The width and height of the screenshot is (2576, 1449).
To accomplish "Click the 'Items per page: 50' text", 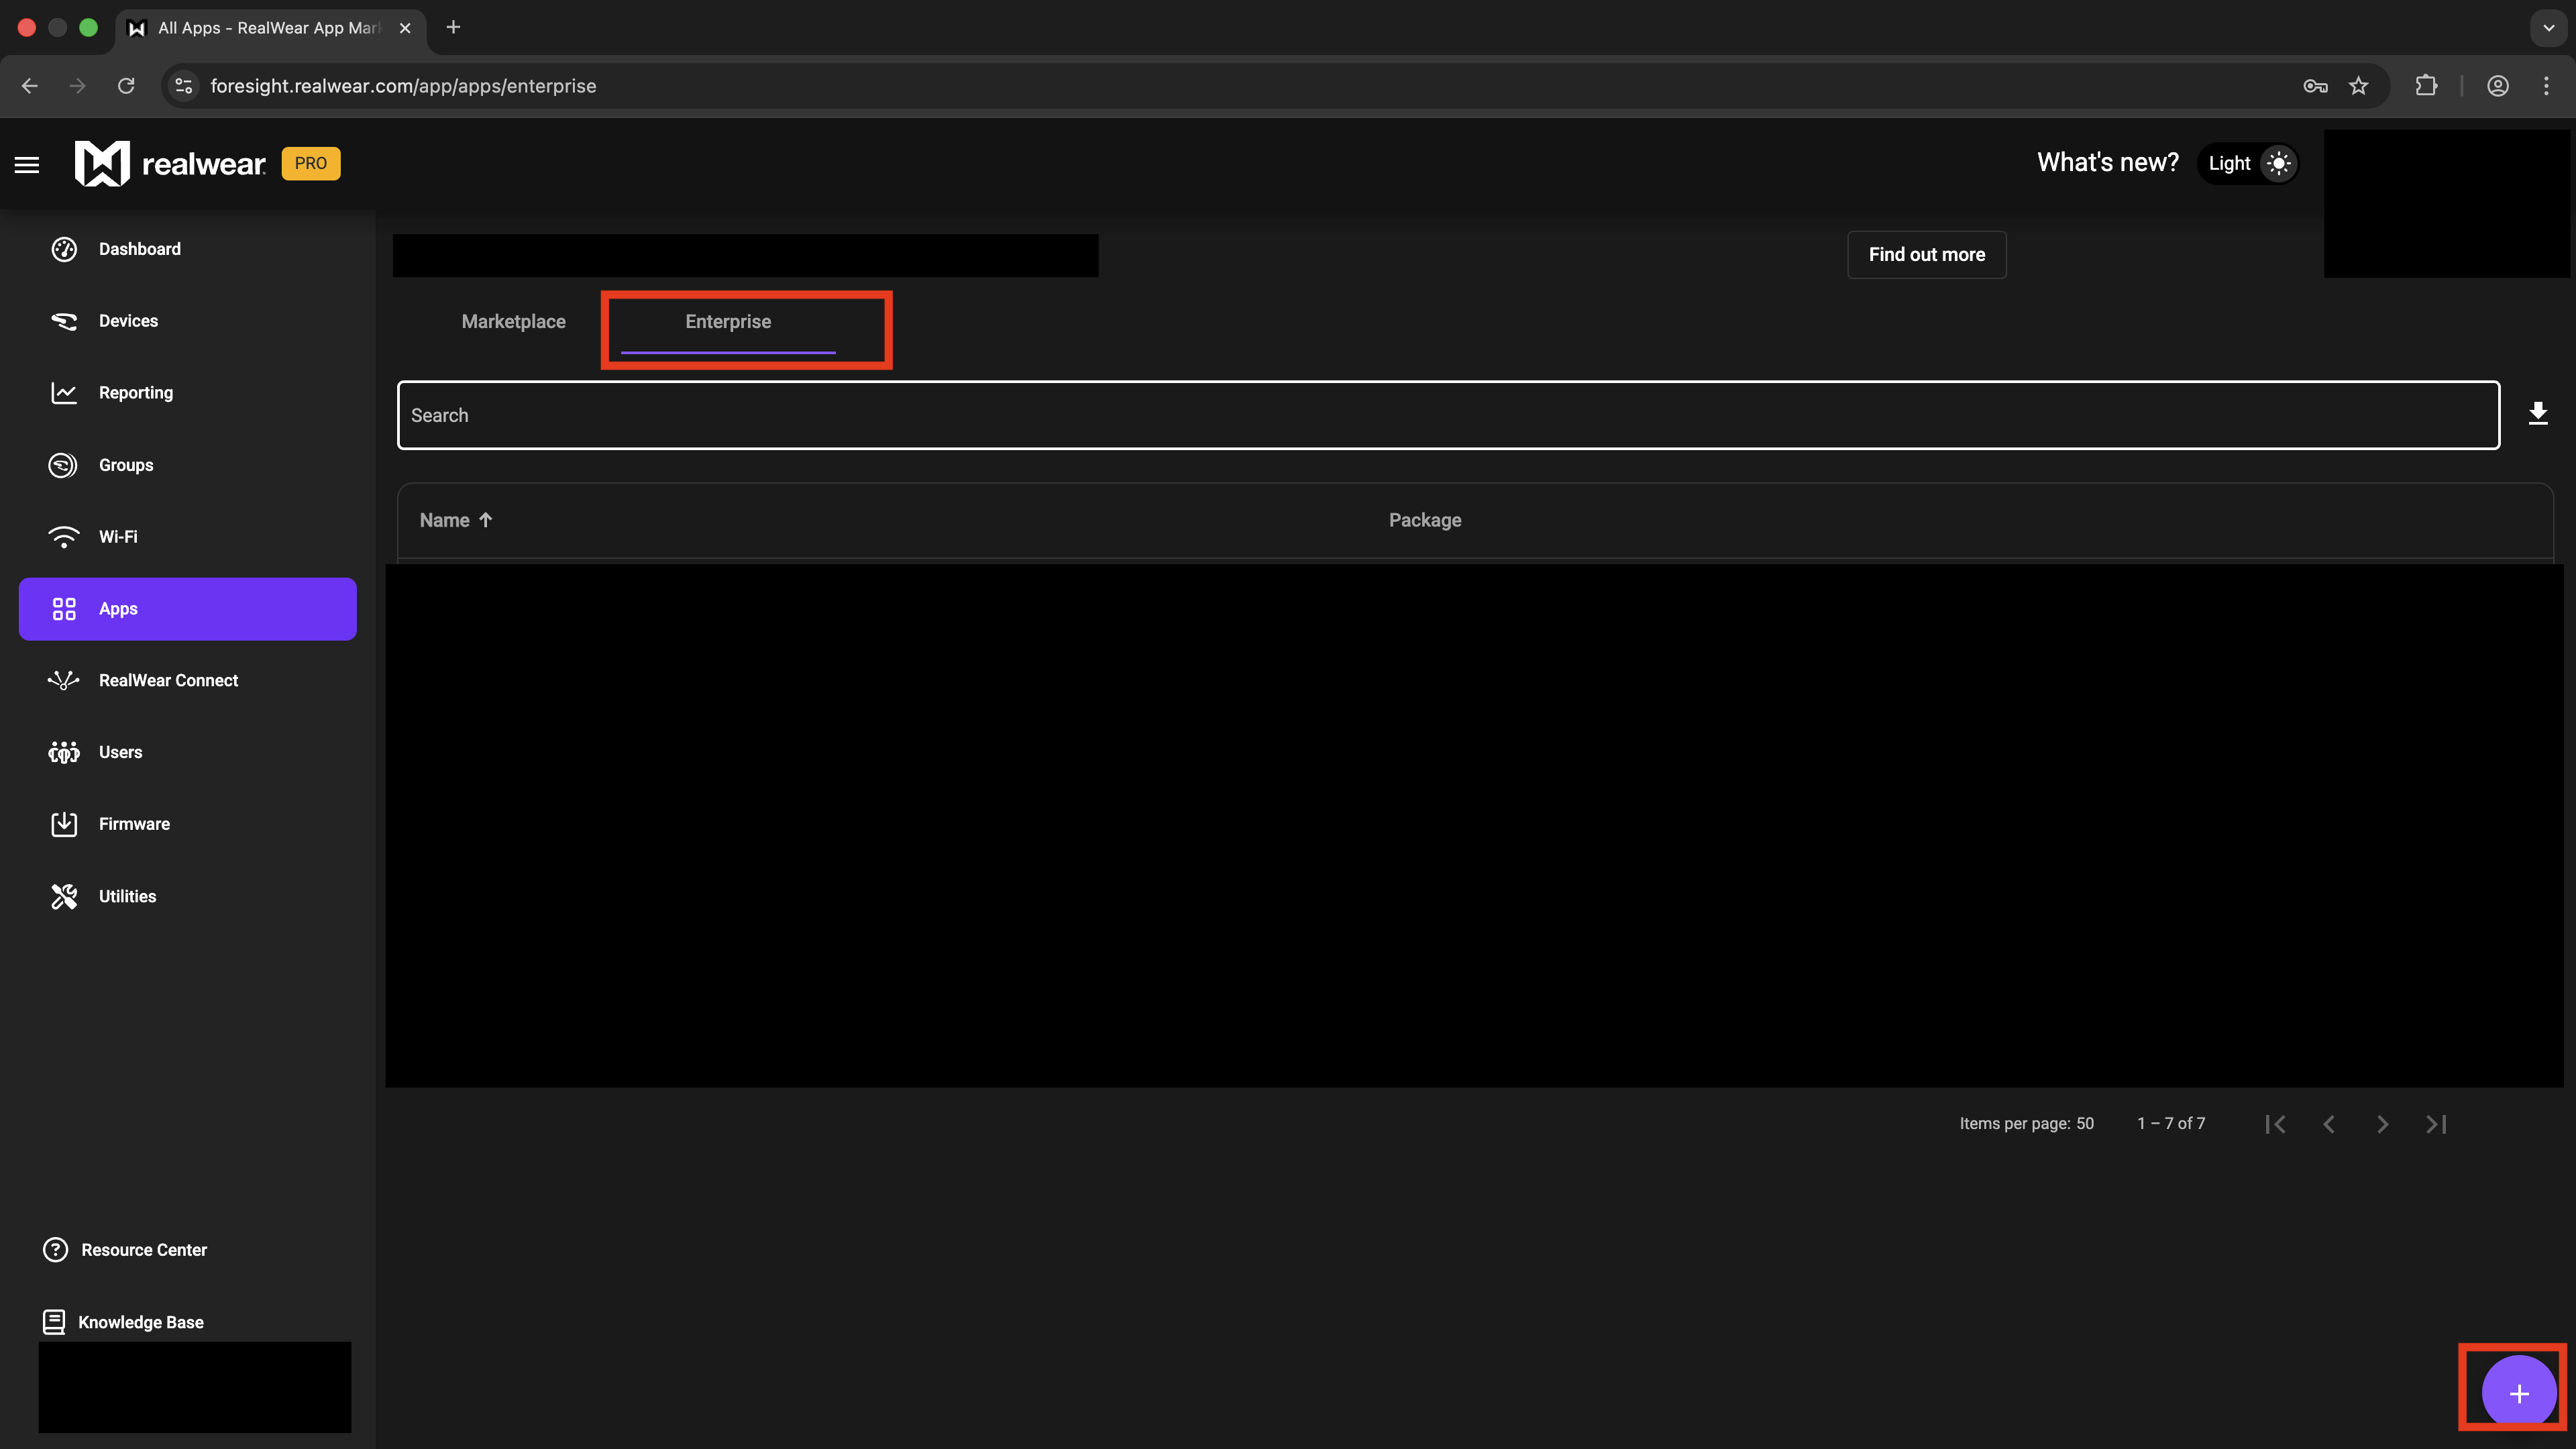I will (2026, 1124).
